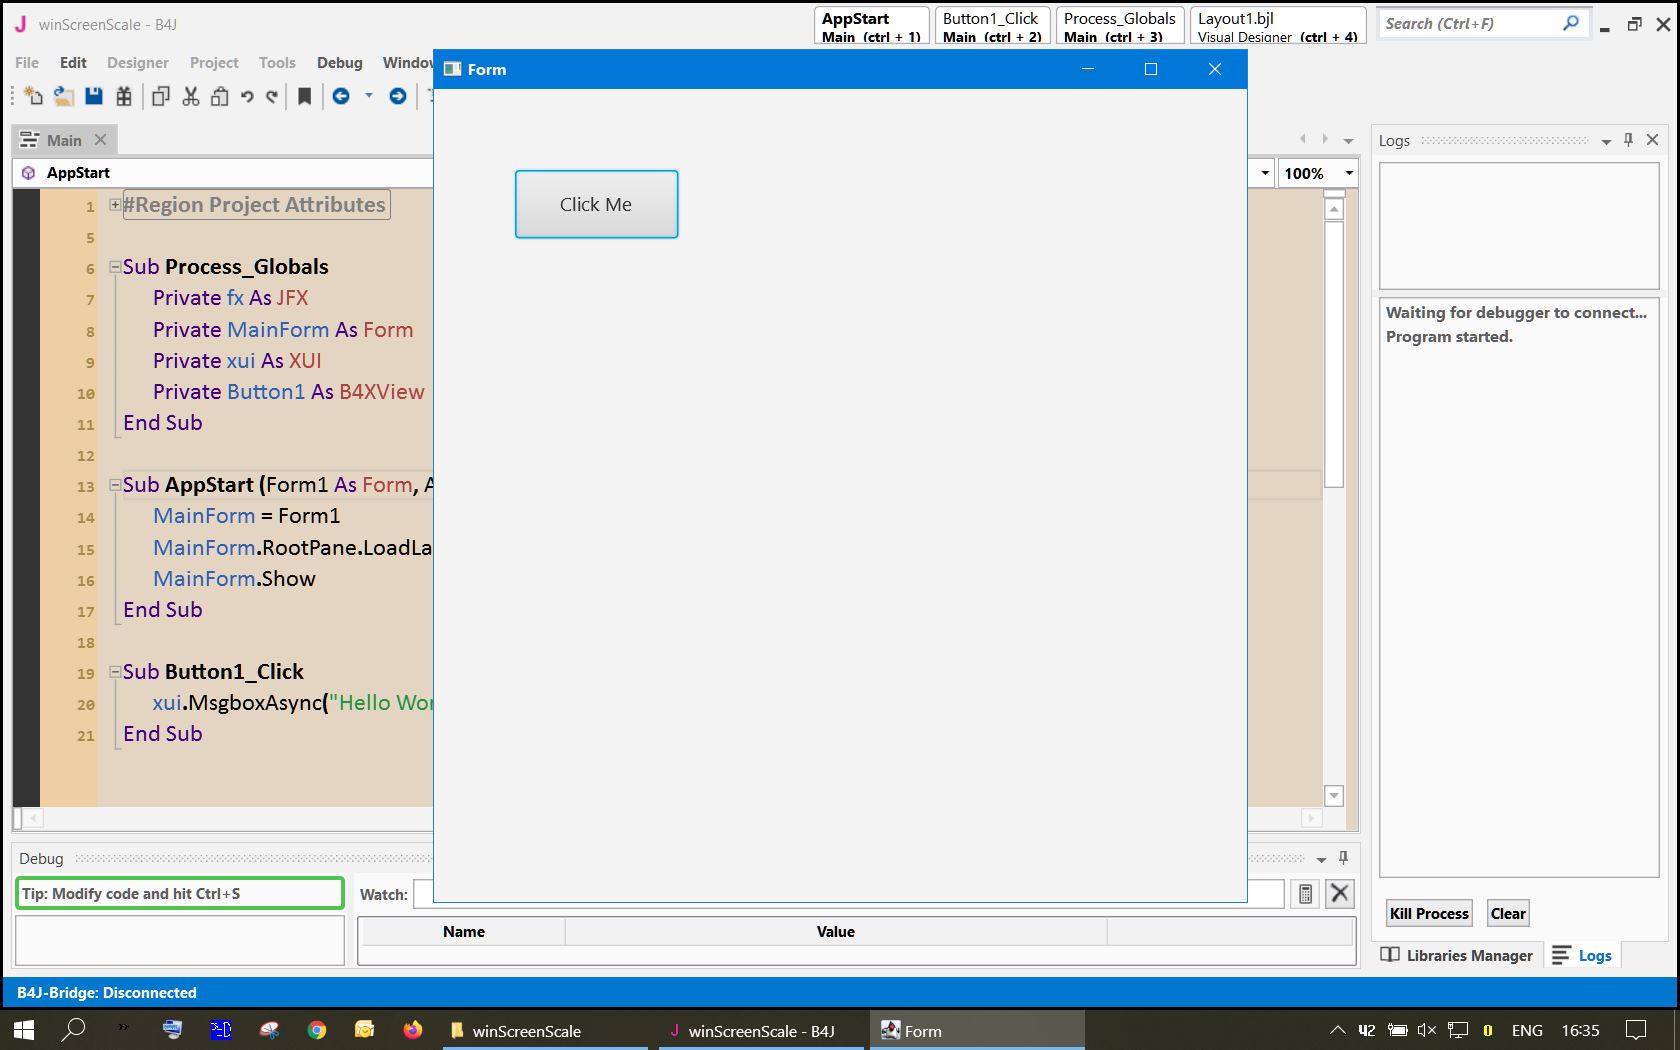
Task: Click the Watch calculator icon
Action: (x=1305, y=894)
